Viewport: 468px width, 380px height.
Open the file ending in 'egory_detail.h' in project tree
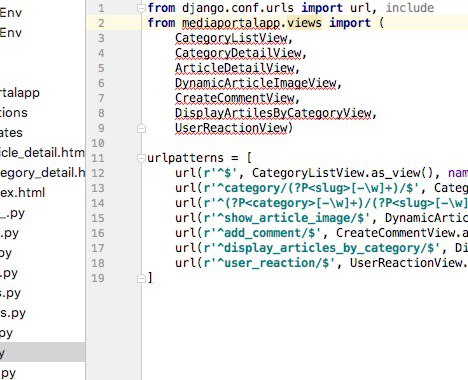point(42,173)
